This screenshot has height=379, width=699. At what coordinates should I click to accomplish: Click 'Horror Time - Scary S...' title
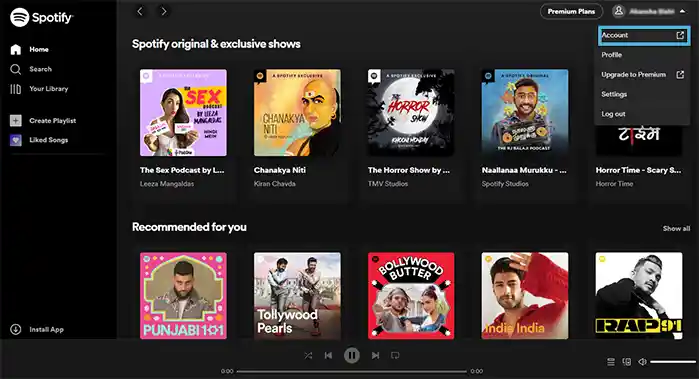[638, 170]
